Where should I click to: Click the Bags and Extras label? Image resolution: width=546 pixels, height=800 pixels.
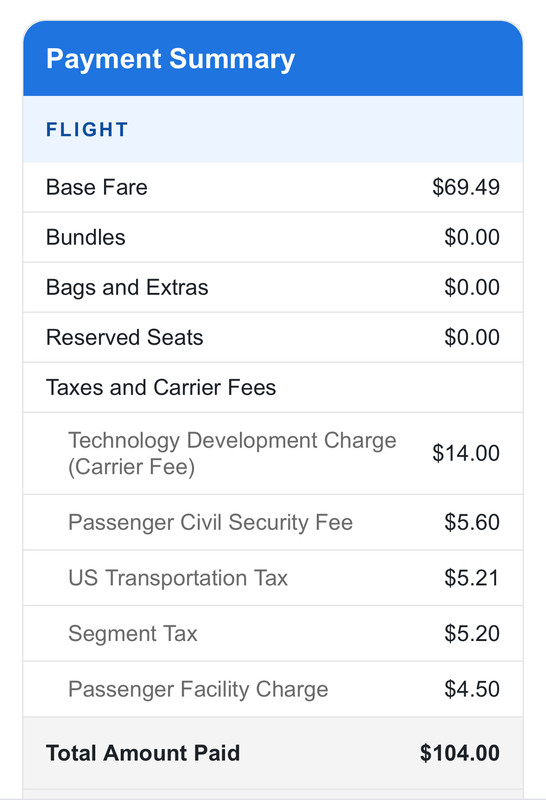click(127, 288)
